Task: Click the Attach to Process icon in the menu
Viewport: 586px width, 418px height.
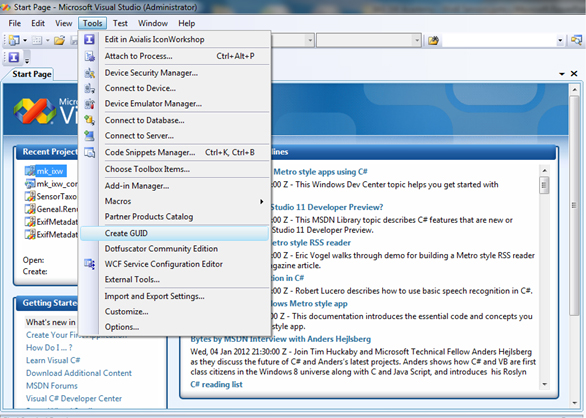Action: pos(90,56)
